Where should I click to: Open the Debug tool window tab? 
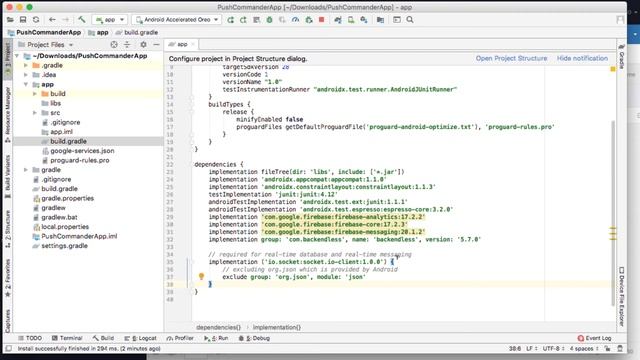pos(254,338)
